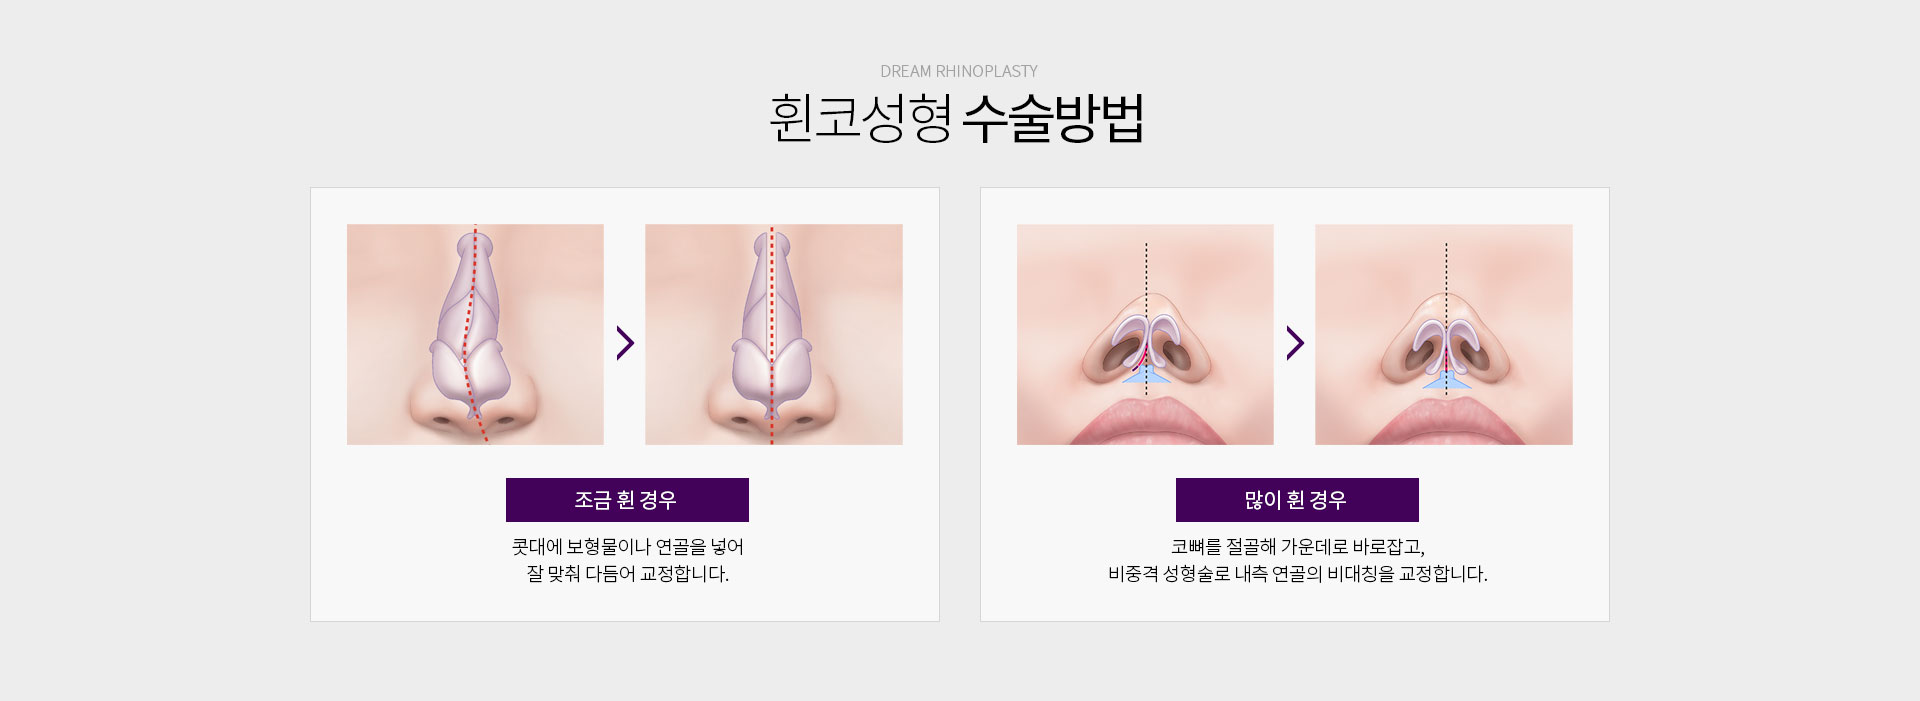Click the blue septum base in before nostril image
This screenshot has height=701, width=1920.
point(1146,375)
